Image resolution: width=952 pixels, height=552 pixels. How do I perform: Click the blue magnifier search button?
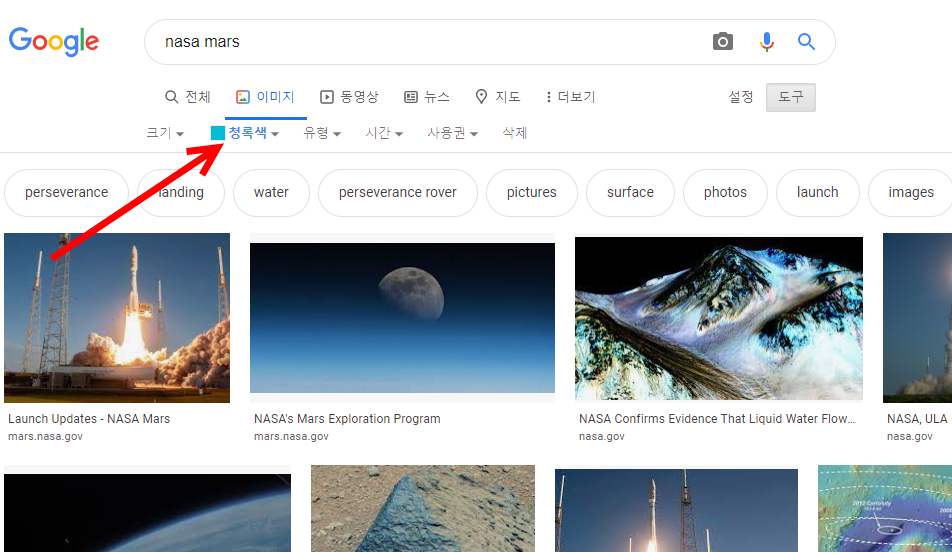(806, 41)
